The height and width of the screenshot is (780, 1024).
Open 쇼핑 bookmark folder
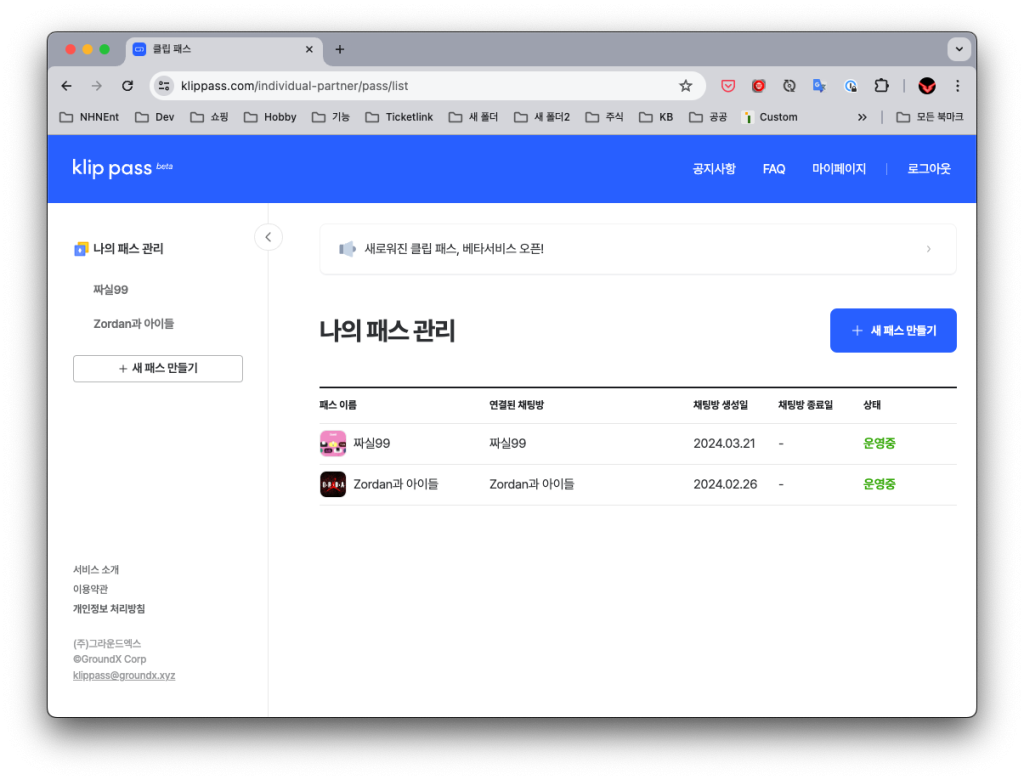click(209, 117)
